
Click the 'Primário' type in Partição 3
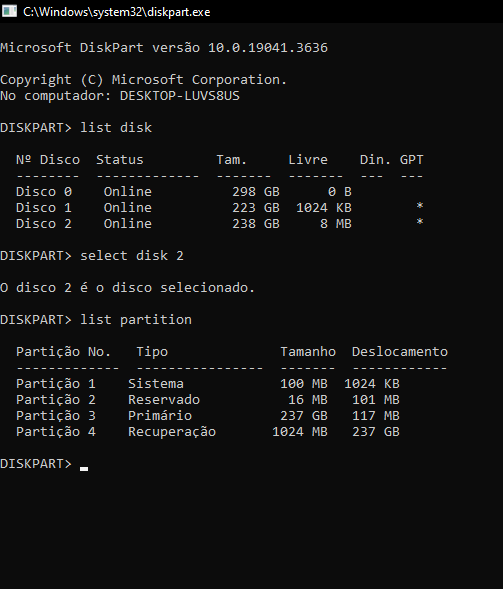point(160,416)
